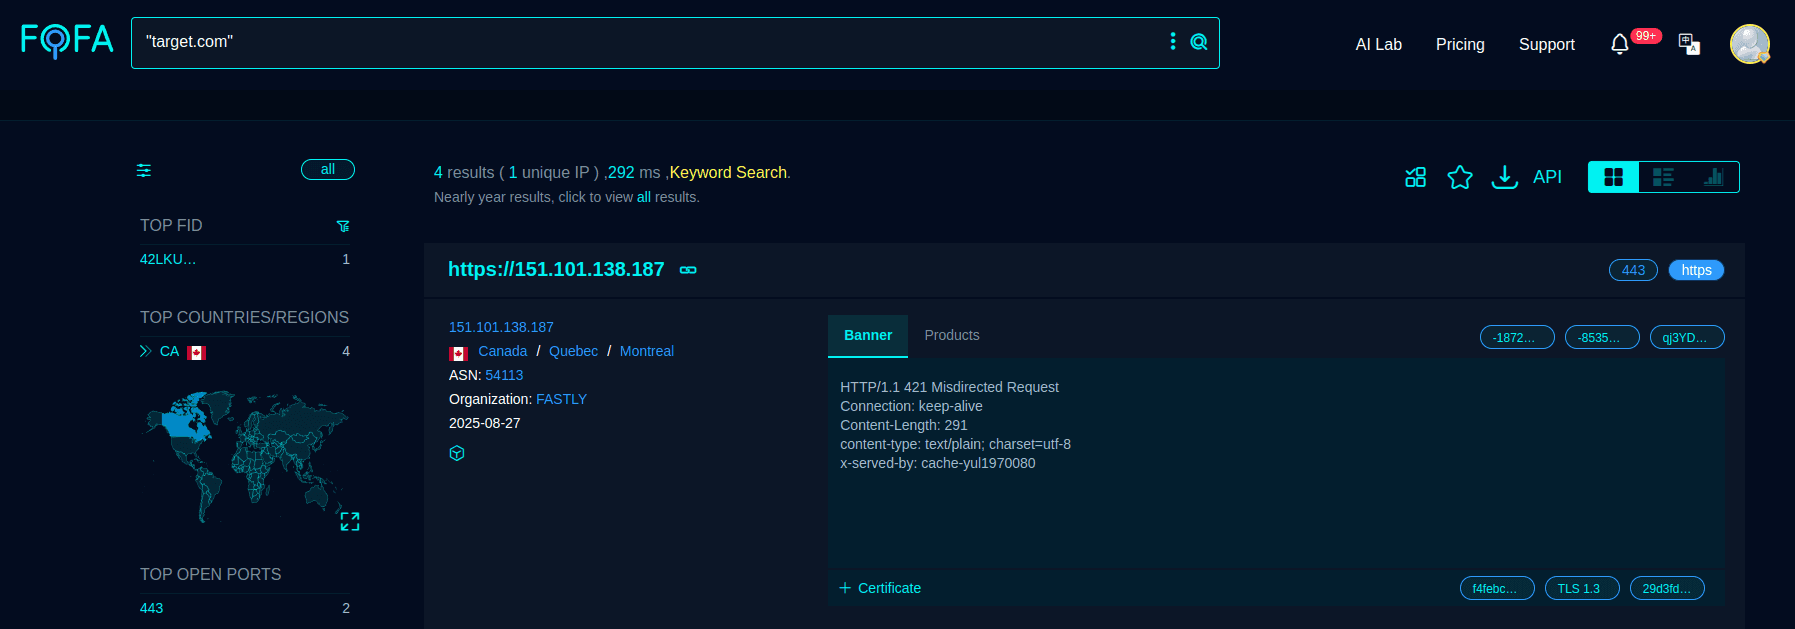Image resolution: width=1795 pixels, height=629 pixels.
Task: Select CA country label
Action: point(169,351)
